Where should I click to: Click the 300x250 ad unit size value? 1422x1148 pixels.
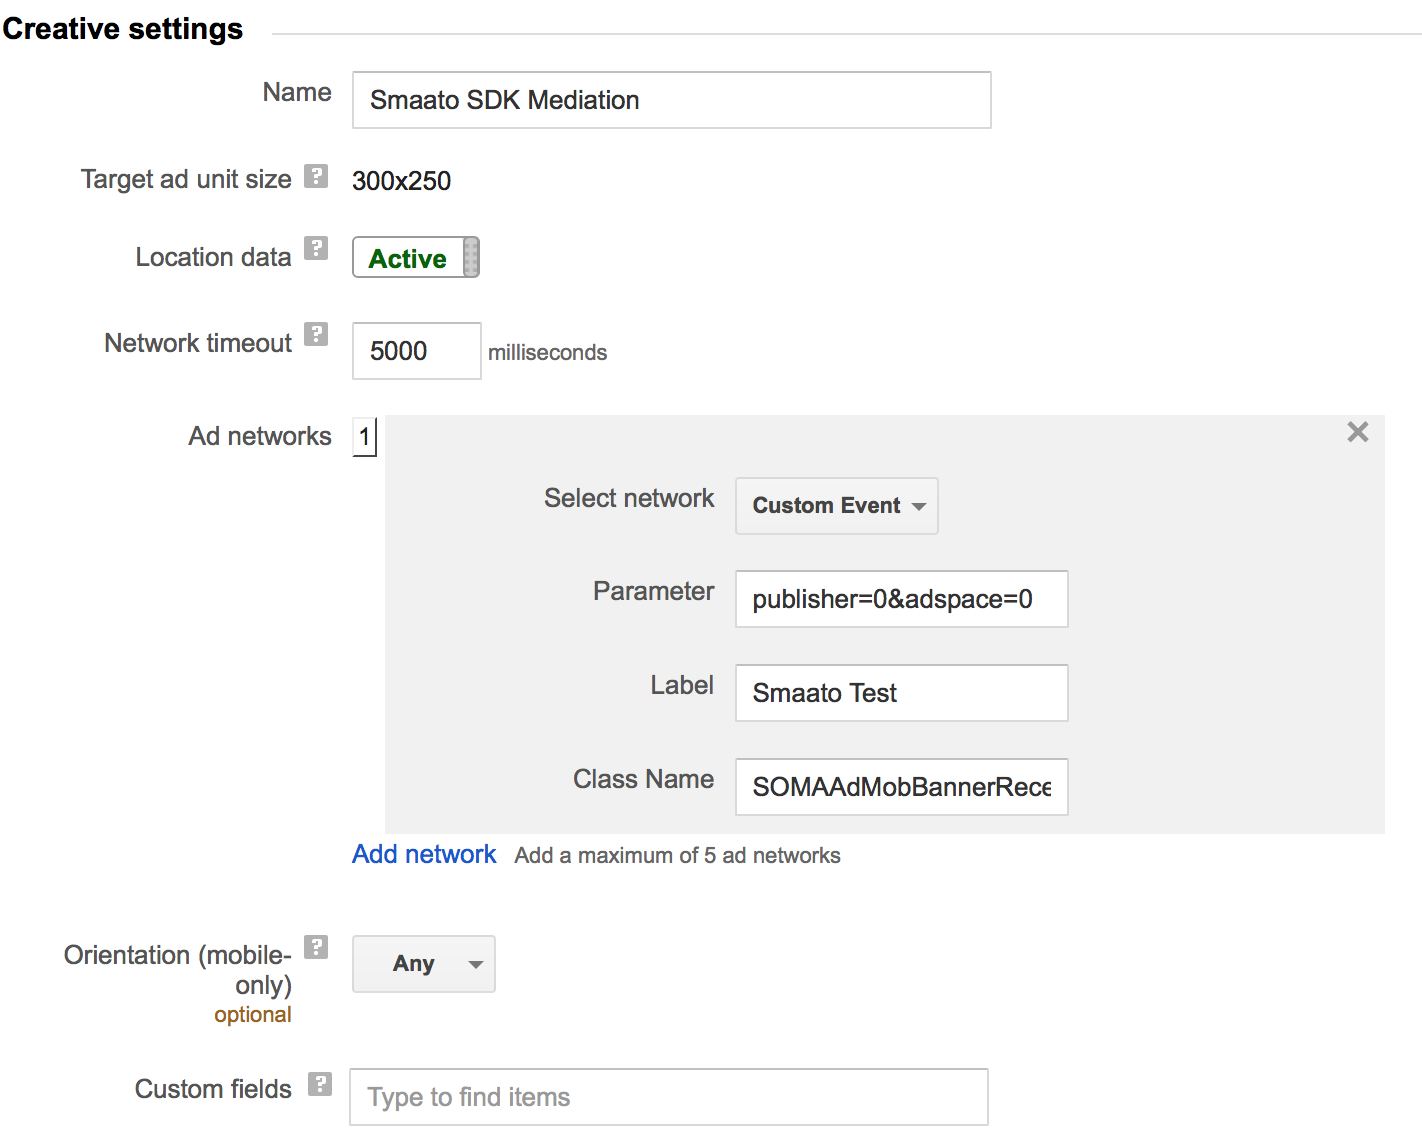point(402,181)
